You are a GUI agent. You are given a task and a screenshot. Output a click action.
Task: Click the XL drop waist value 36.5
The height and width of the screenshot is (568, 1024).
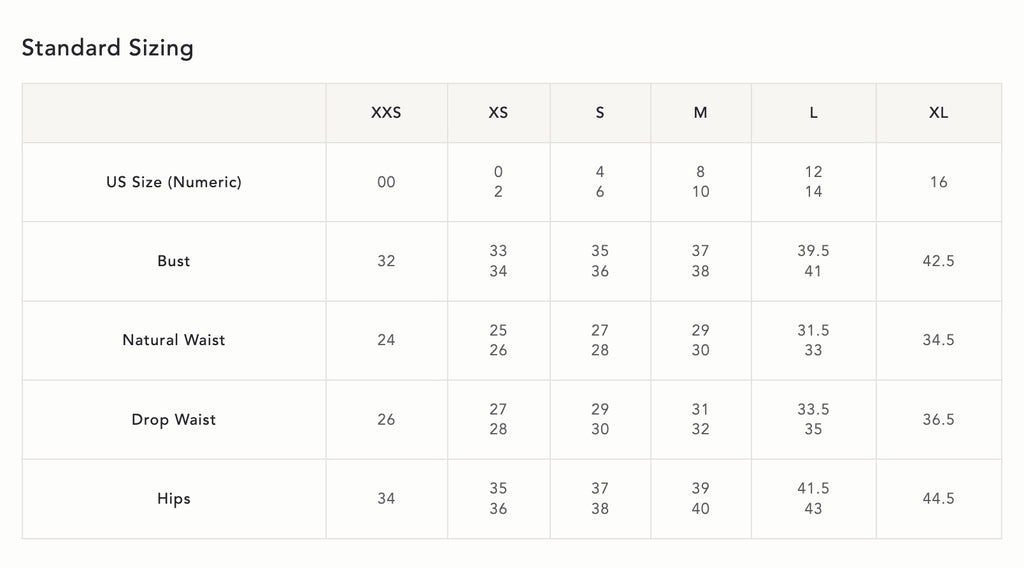point(938,419)
